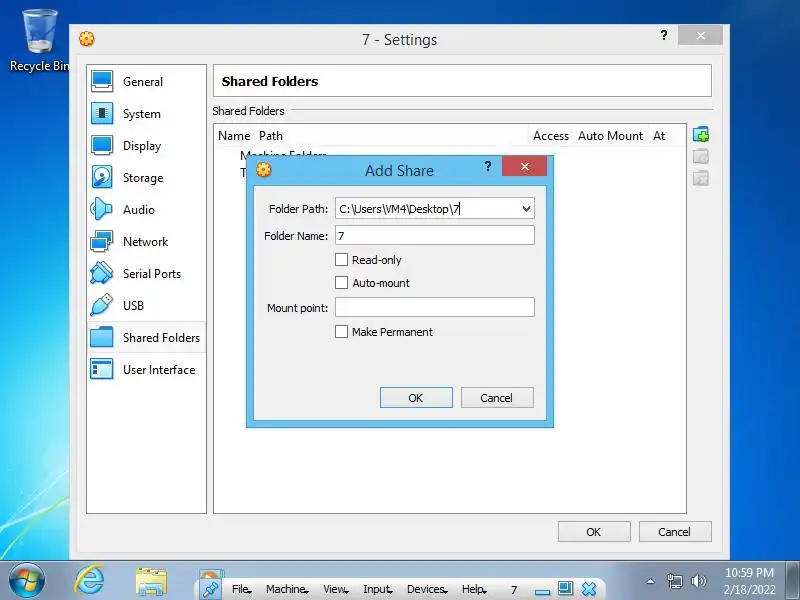Open the Devices menu on the VM toolbar
Image resolution: width=800 pixels, height=600 pixels.
click(x=427, y=589)
